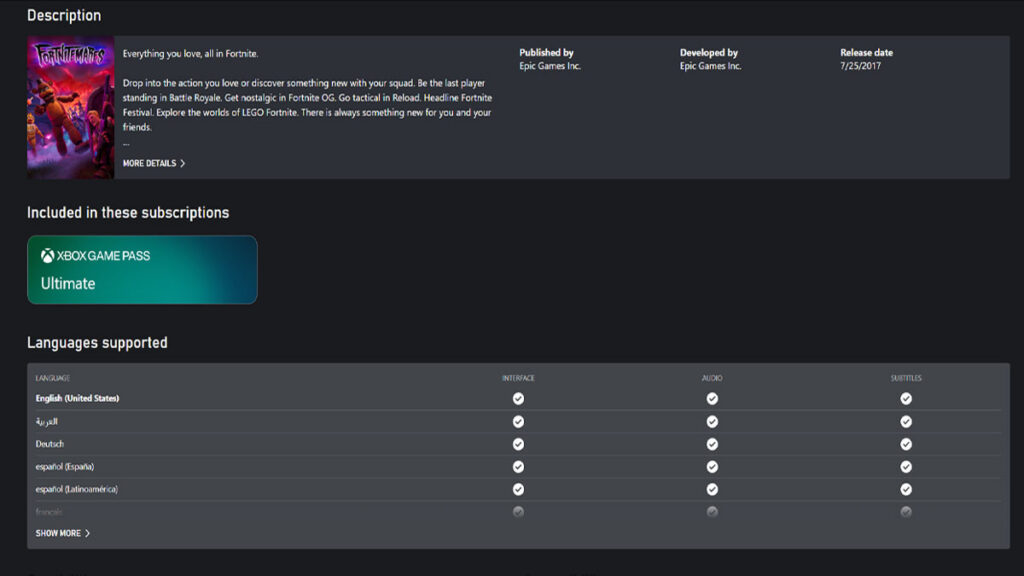This screenshot has width=1024, height=576.
Task: Select the Deutsch language name
Action: pyautogui.click(x=50, y=444)
